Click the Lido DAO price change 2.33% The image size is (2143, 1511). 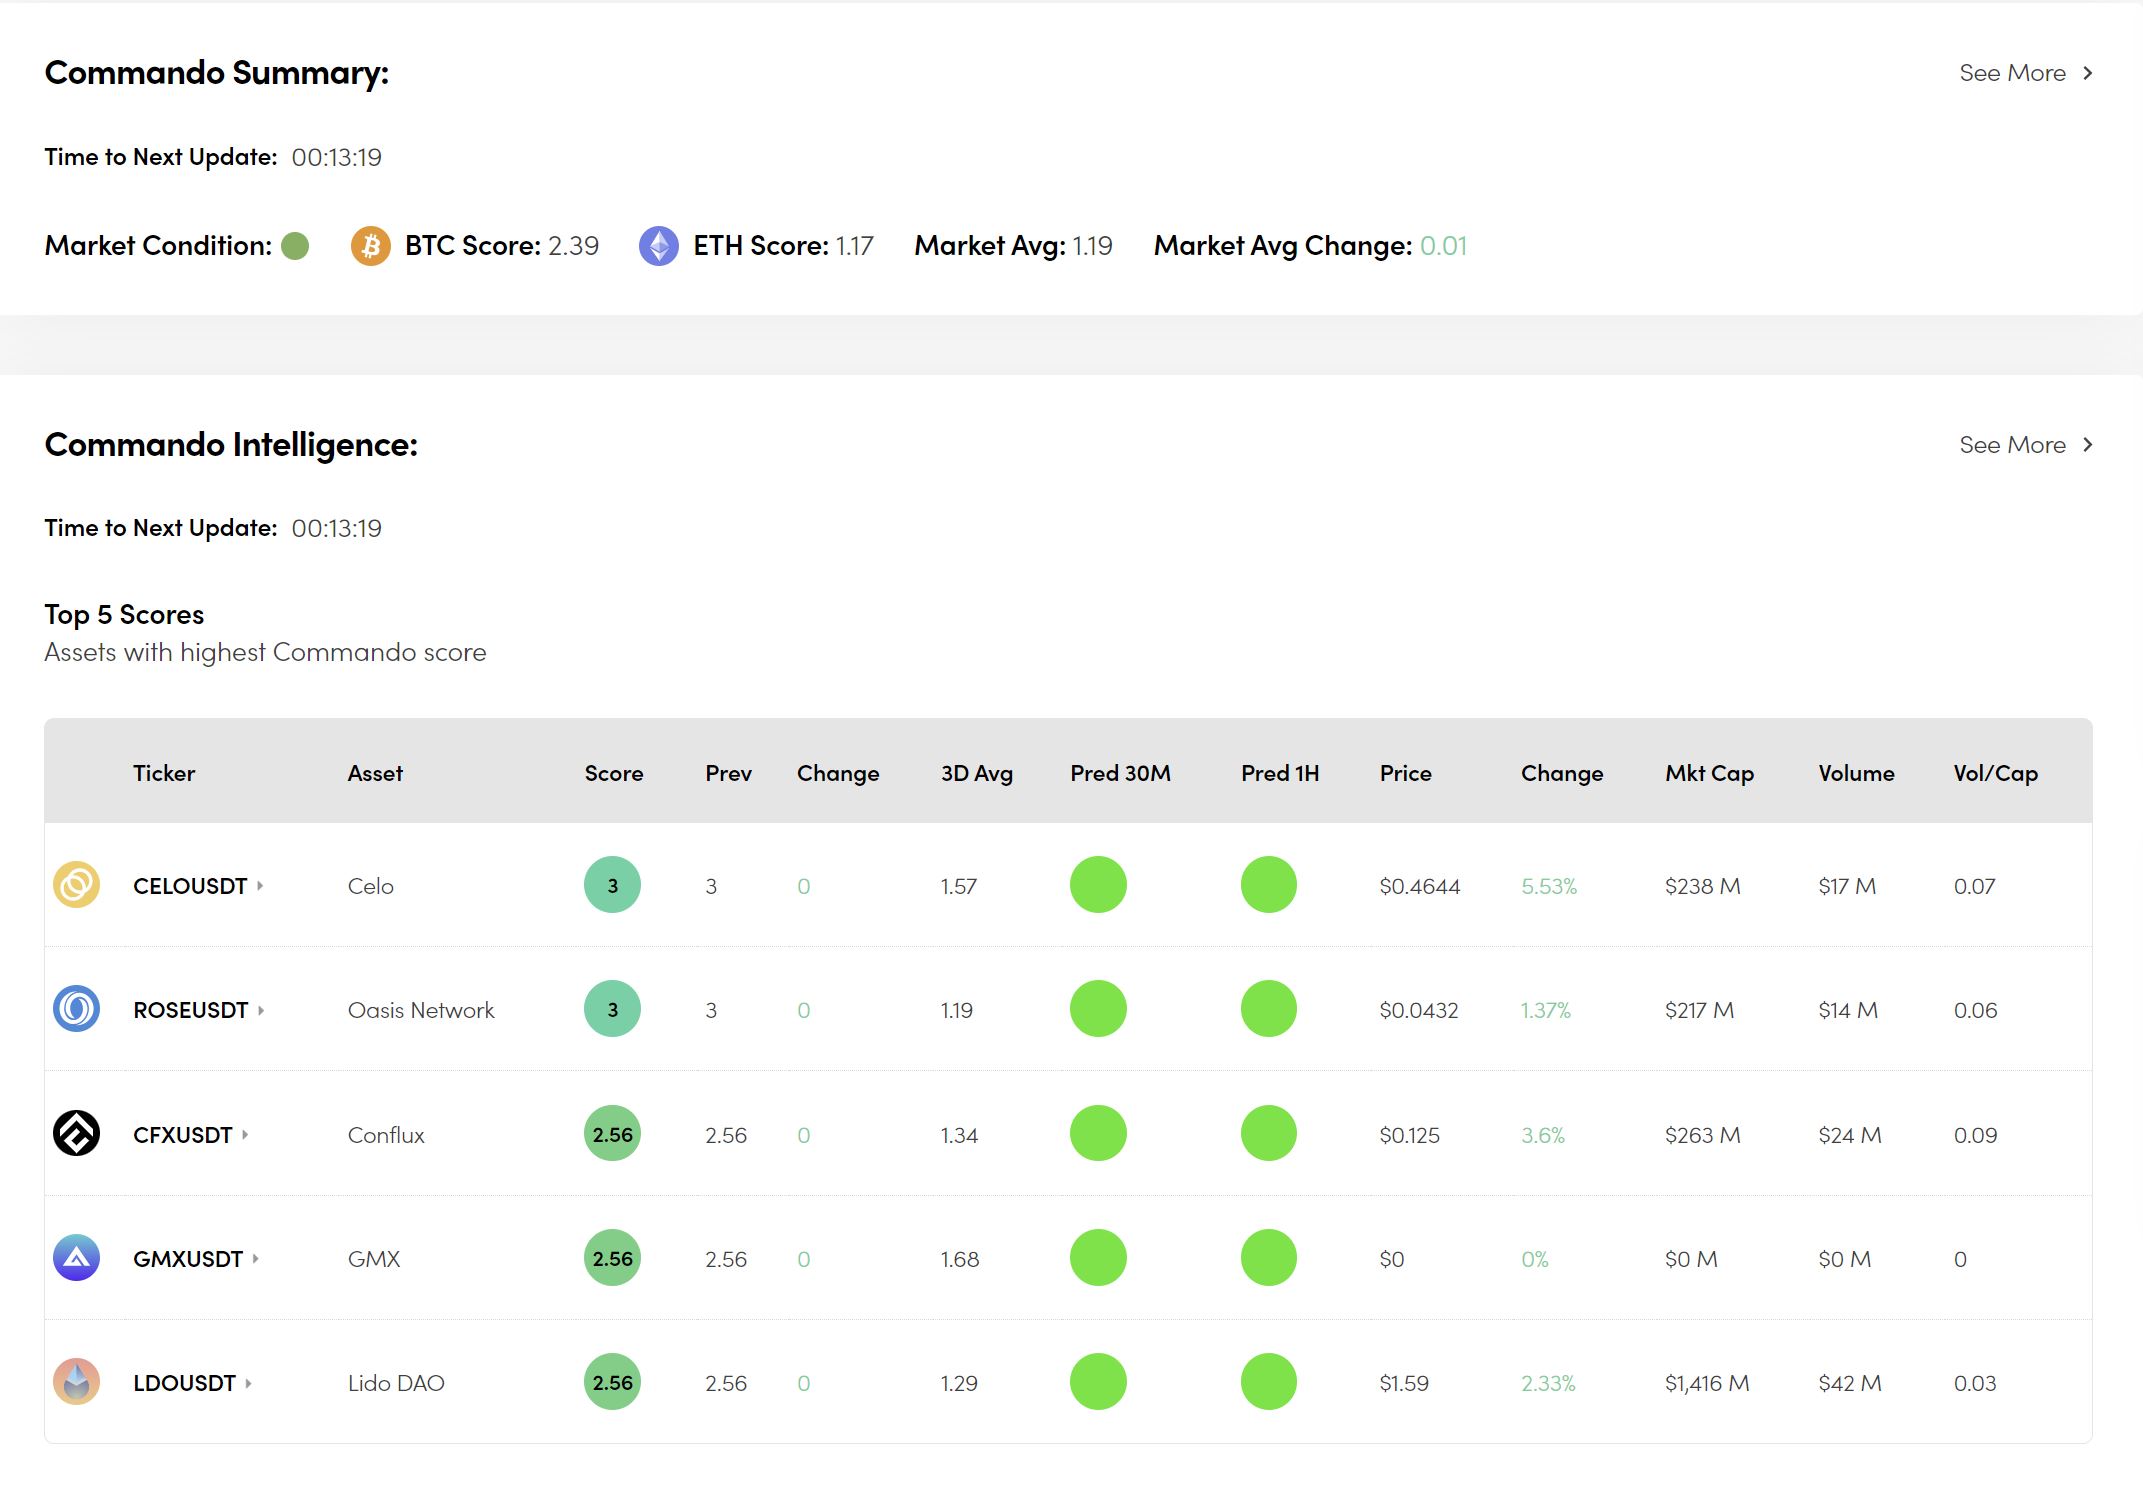pos(1547,1383)
